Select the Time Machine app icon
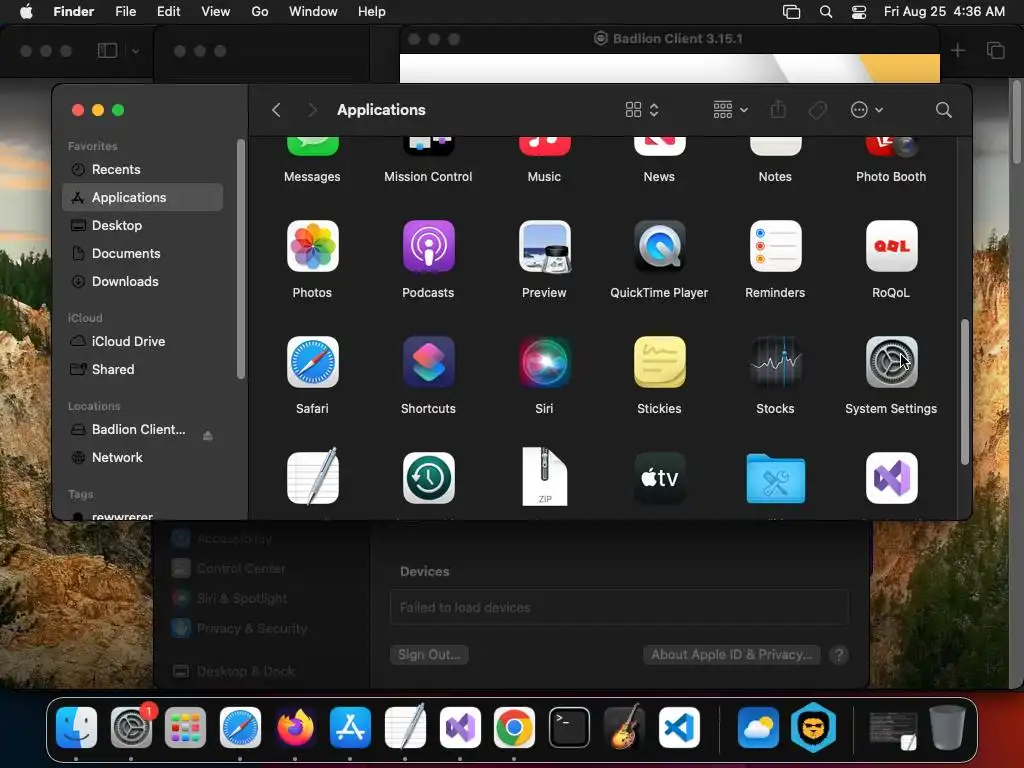1024x768 pixels. (428, 478)
